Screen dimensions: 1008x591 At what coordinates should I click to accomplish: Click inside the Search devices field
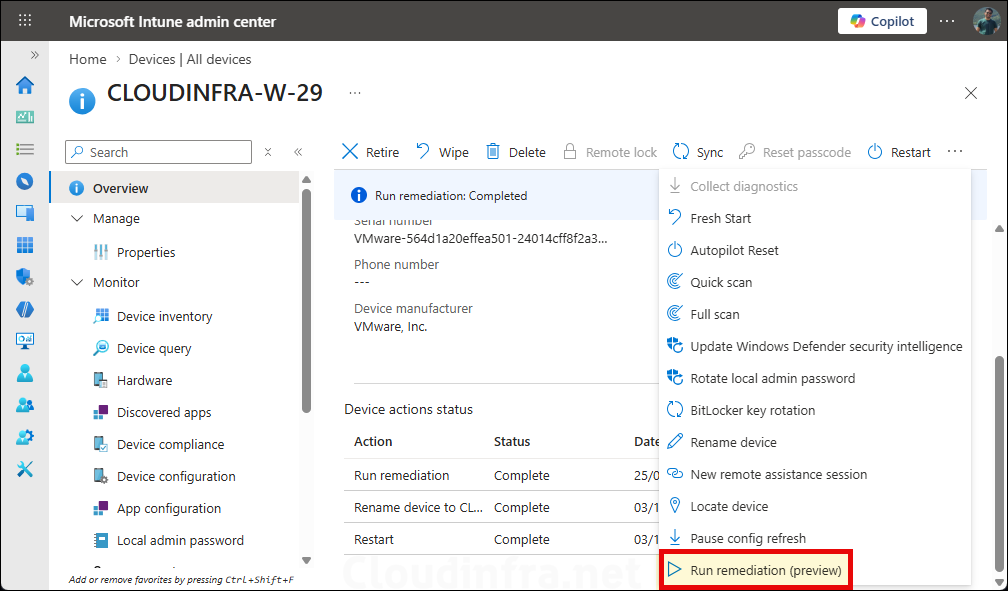pos(157,151)
